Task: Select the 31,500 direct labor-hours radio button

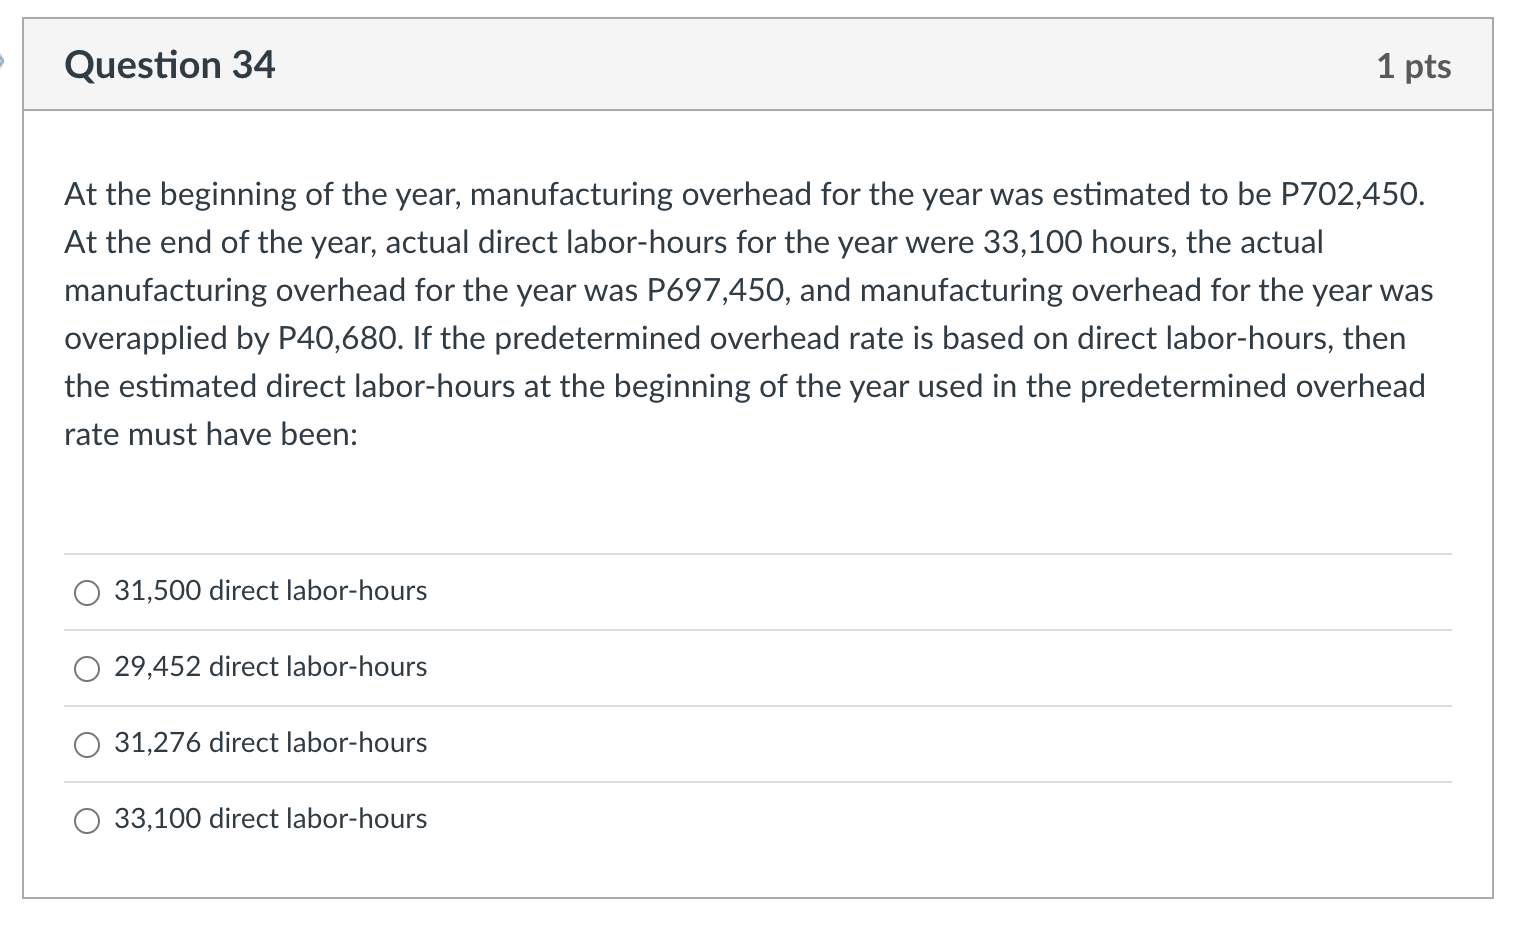Action: [87, 592]
